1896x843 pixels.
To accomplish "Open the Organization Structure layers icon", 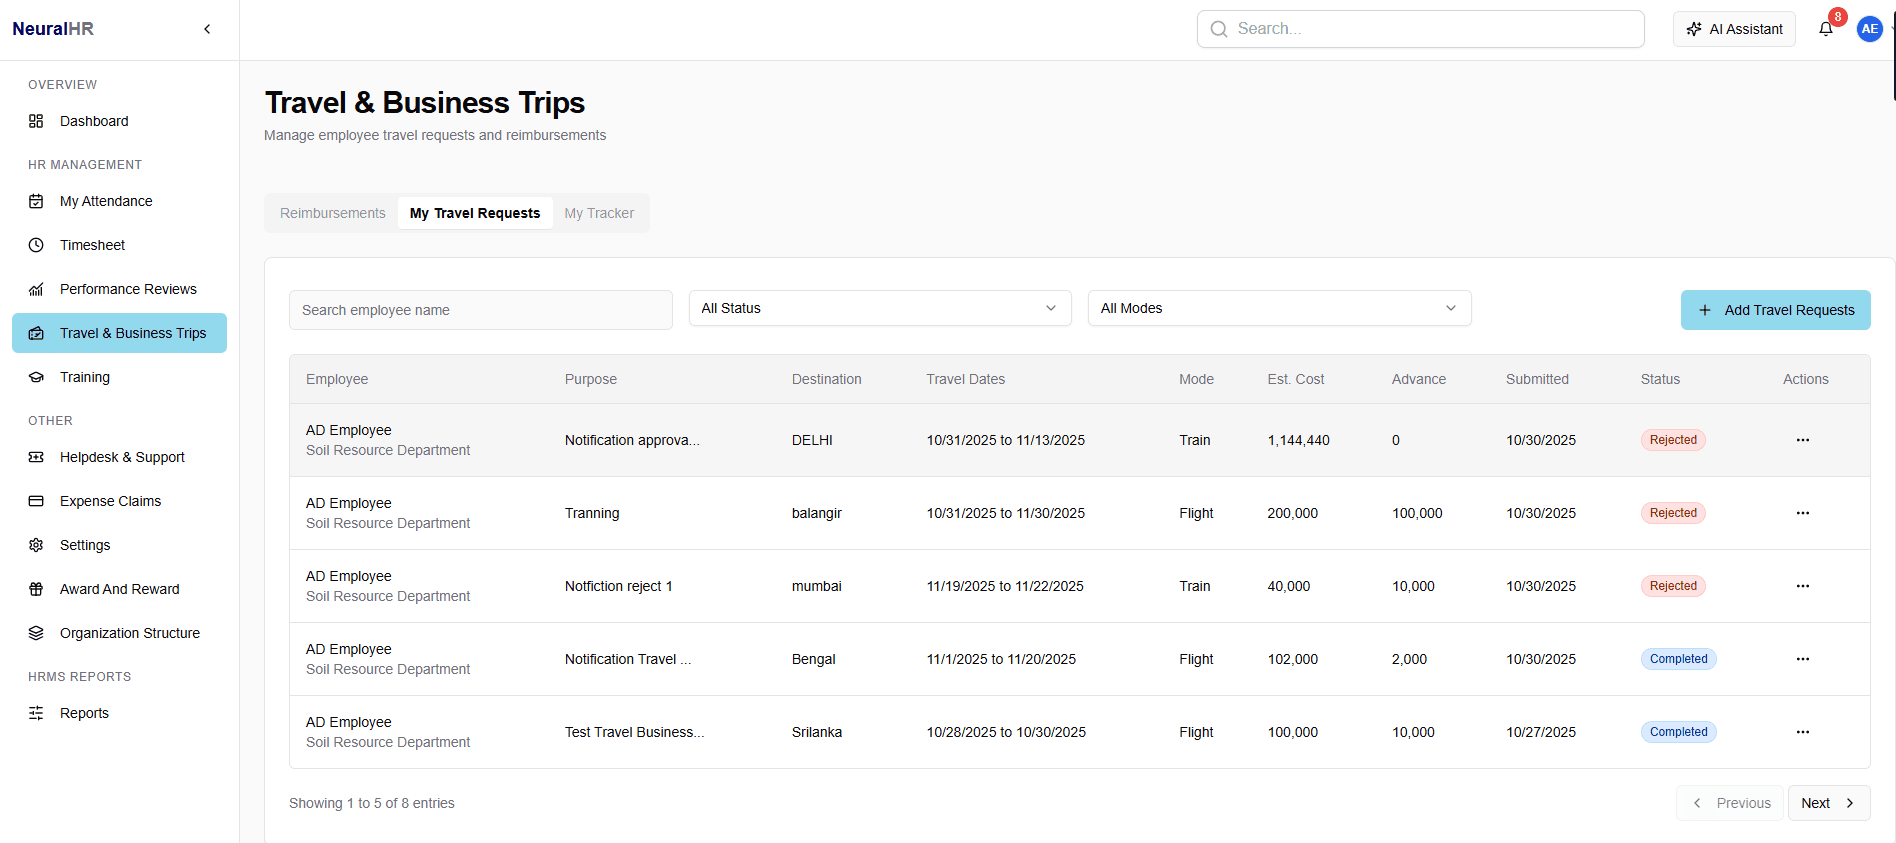I will pos(36,633).
